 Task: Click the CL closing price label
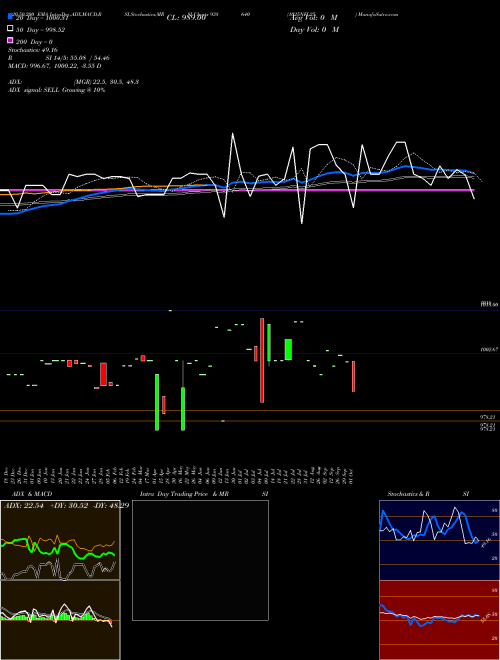(x=186, y=18)
